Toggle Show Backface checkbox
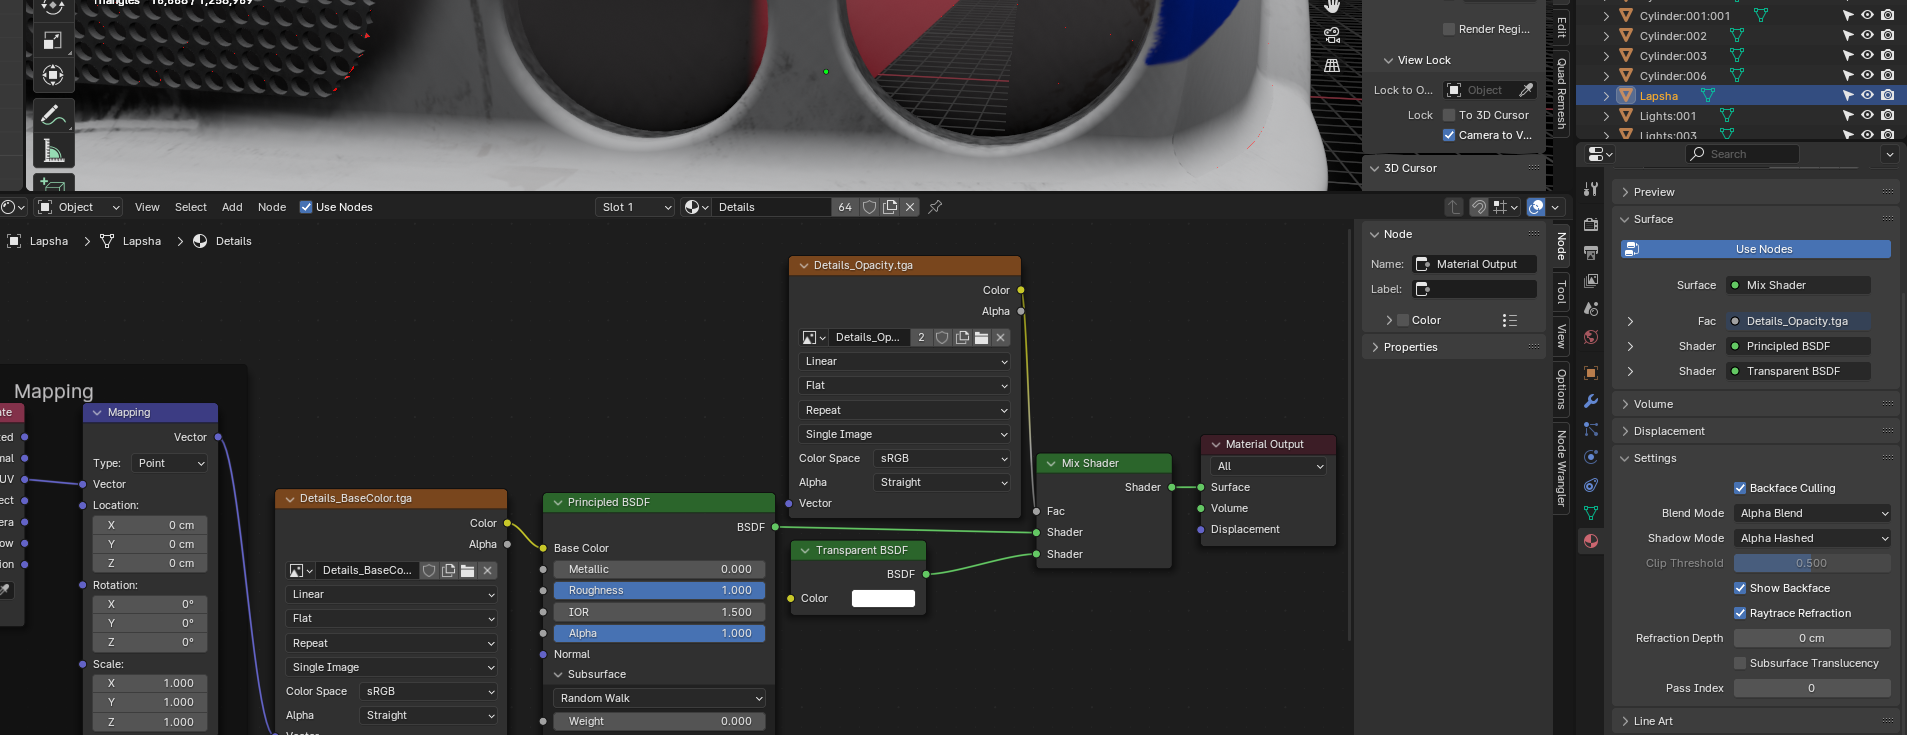The width and height of the screenshot is (1907, 735). tap(1740, 588)
